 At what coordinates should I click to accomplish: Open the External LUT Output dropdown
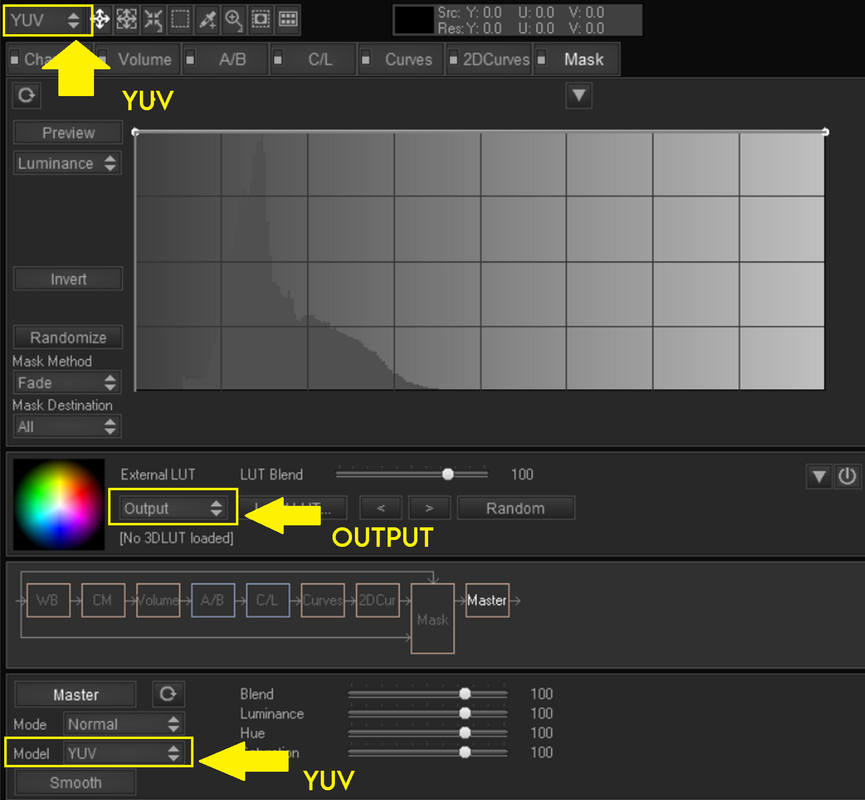[173, 508]
